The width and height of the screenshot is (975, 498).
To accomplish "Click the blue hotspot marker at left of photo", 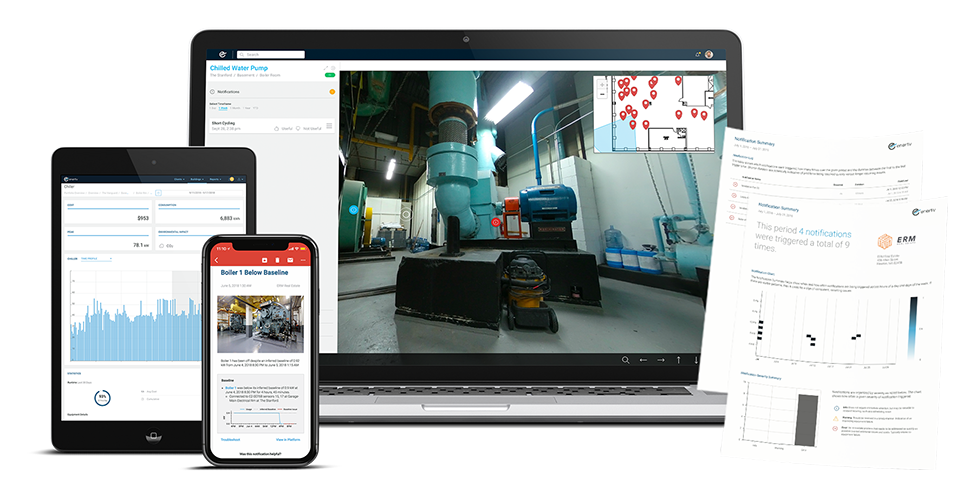I will 352,210.
